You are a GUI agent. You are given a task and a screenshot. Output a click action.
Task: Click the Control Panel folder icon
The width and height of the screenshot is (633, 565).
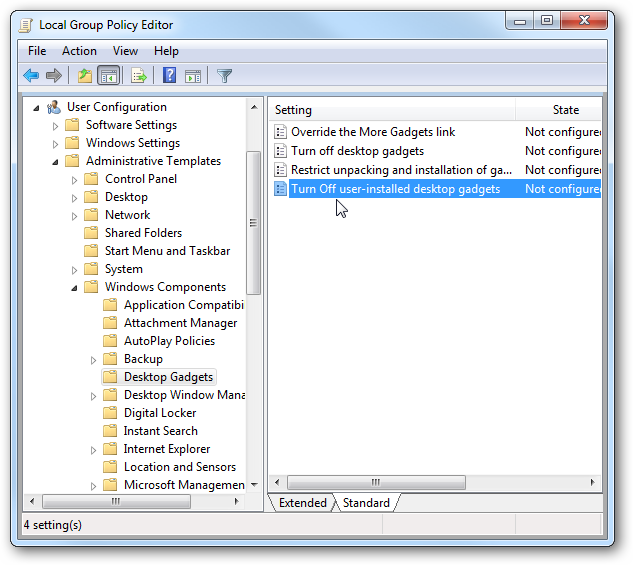[x=91, y=179]
